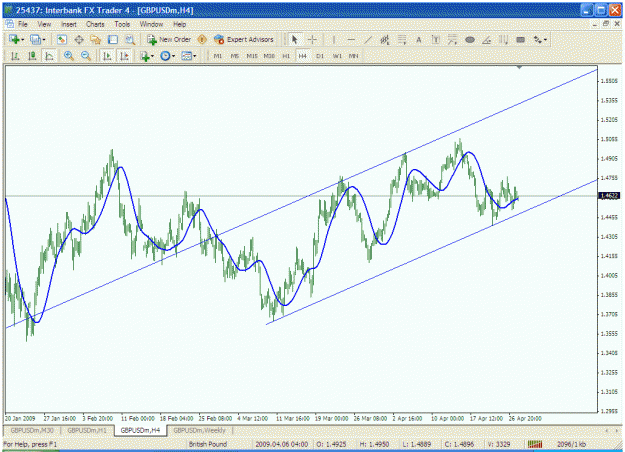The height and width of the screenshot is (452, 625).
Task: Select the text label 'T' tool
Action: (x=436, y=39)
